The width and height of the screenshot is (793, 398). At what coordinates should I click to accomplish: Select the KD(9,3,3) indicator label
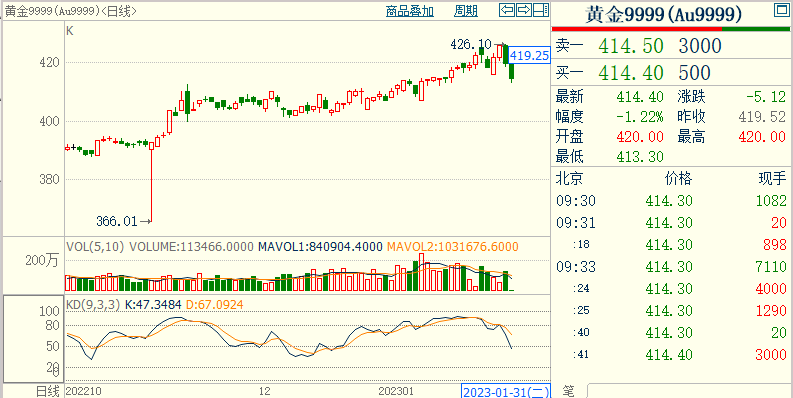(x=94, y=305)
